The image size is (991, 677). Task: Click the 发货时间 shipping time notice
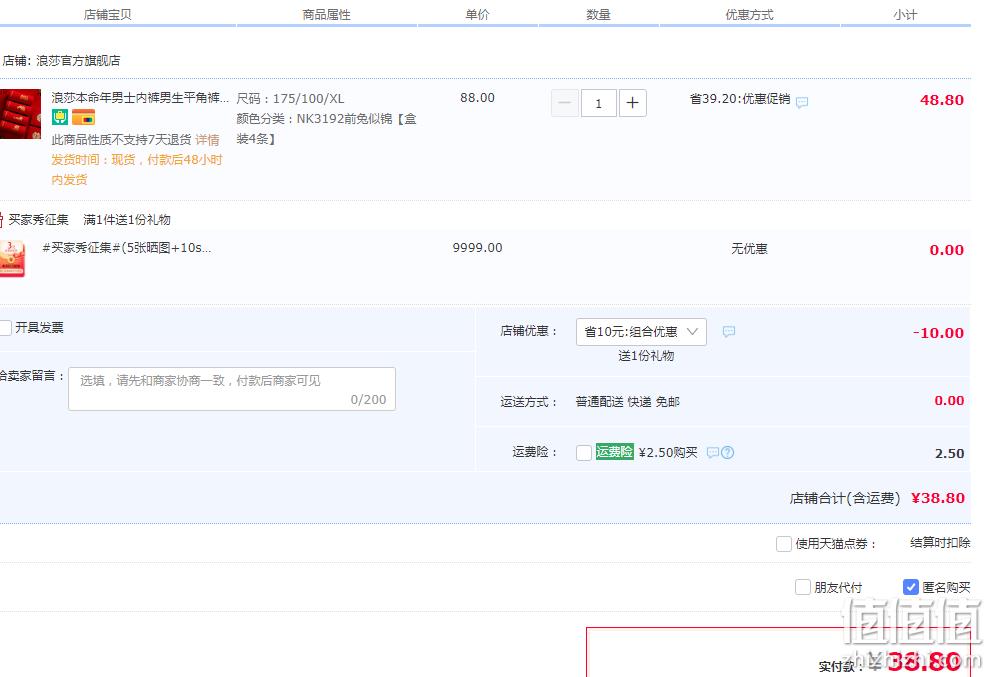[137, 169]
